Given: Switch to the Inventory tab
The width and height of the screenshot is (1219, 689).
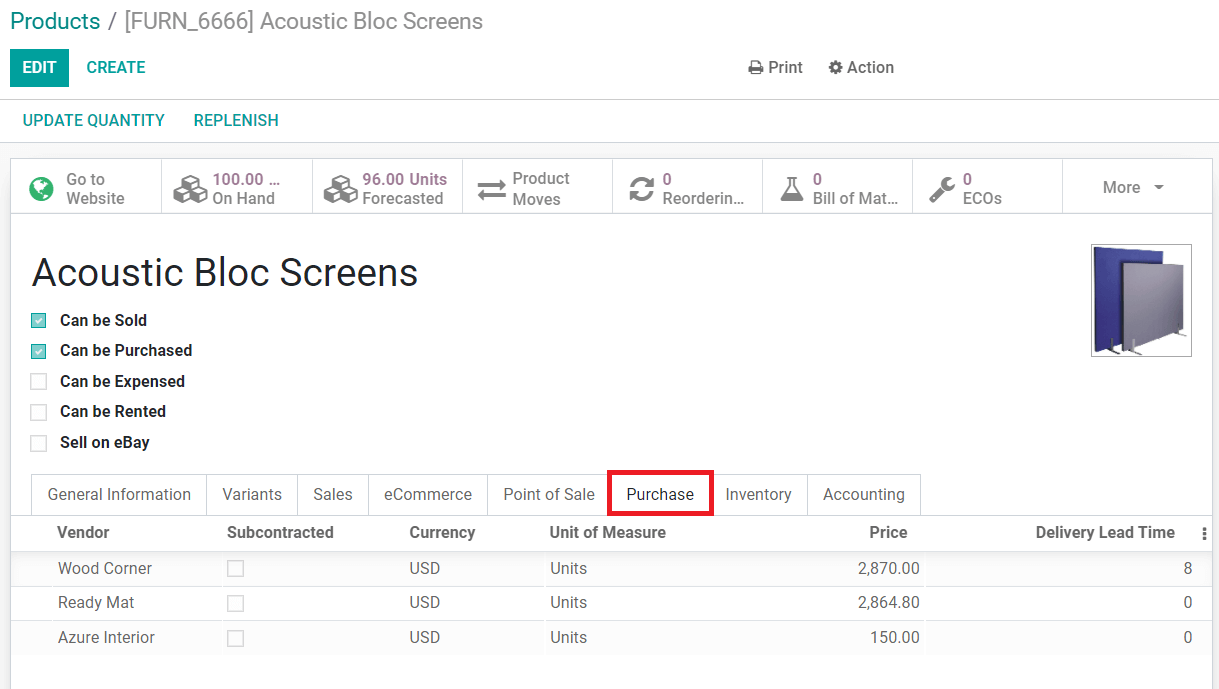Looking at the screenshot, I should (758, 495).
